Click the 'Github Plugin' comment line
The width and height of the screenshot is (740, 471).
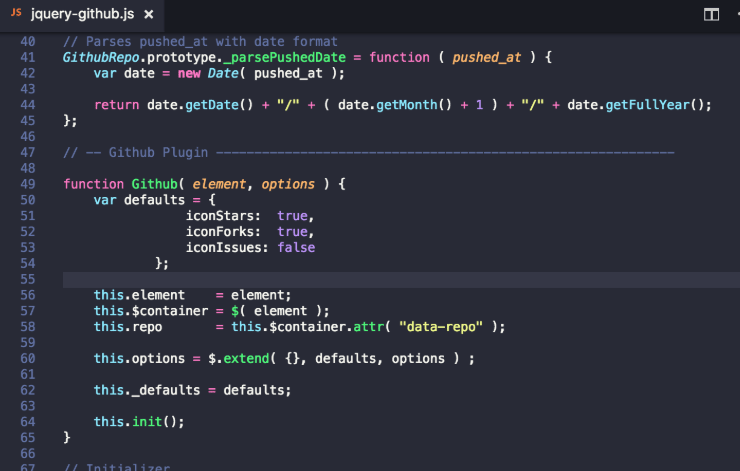(369, 152)
